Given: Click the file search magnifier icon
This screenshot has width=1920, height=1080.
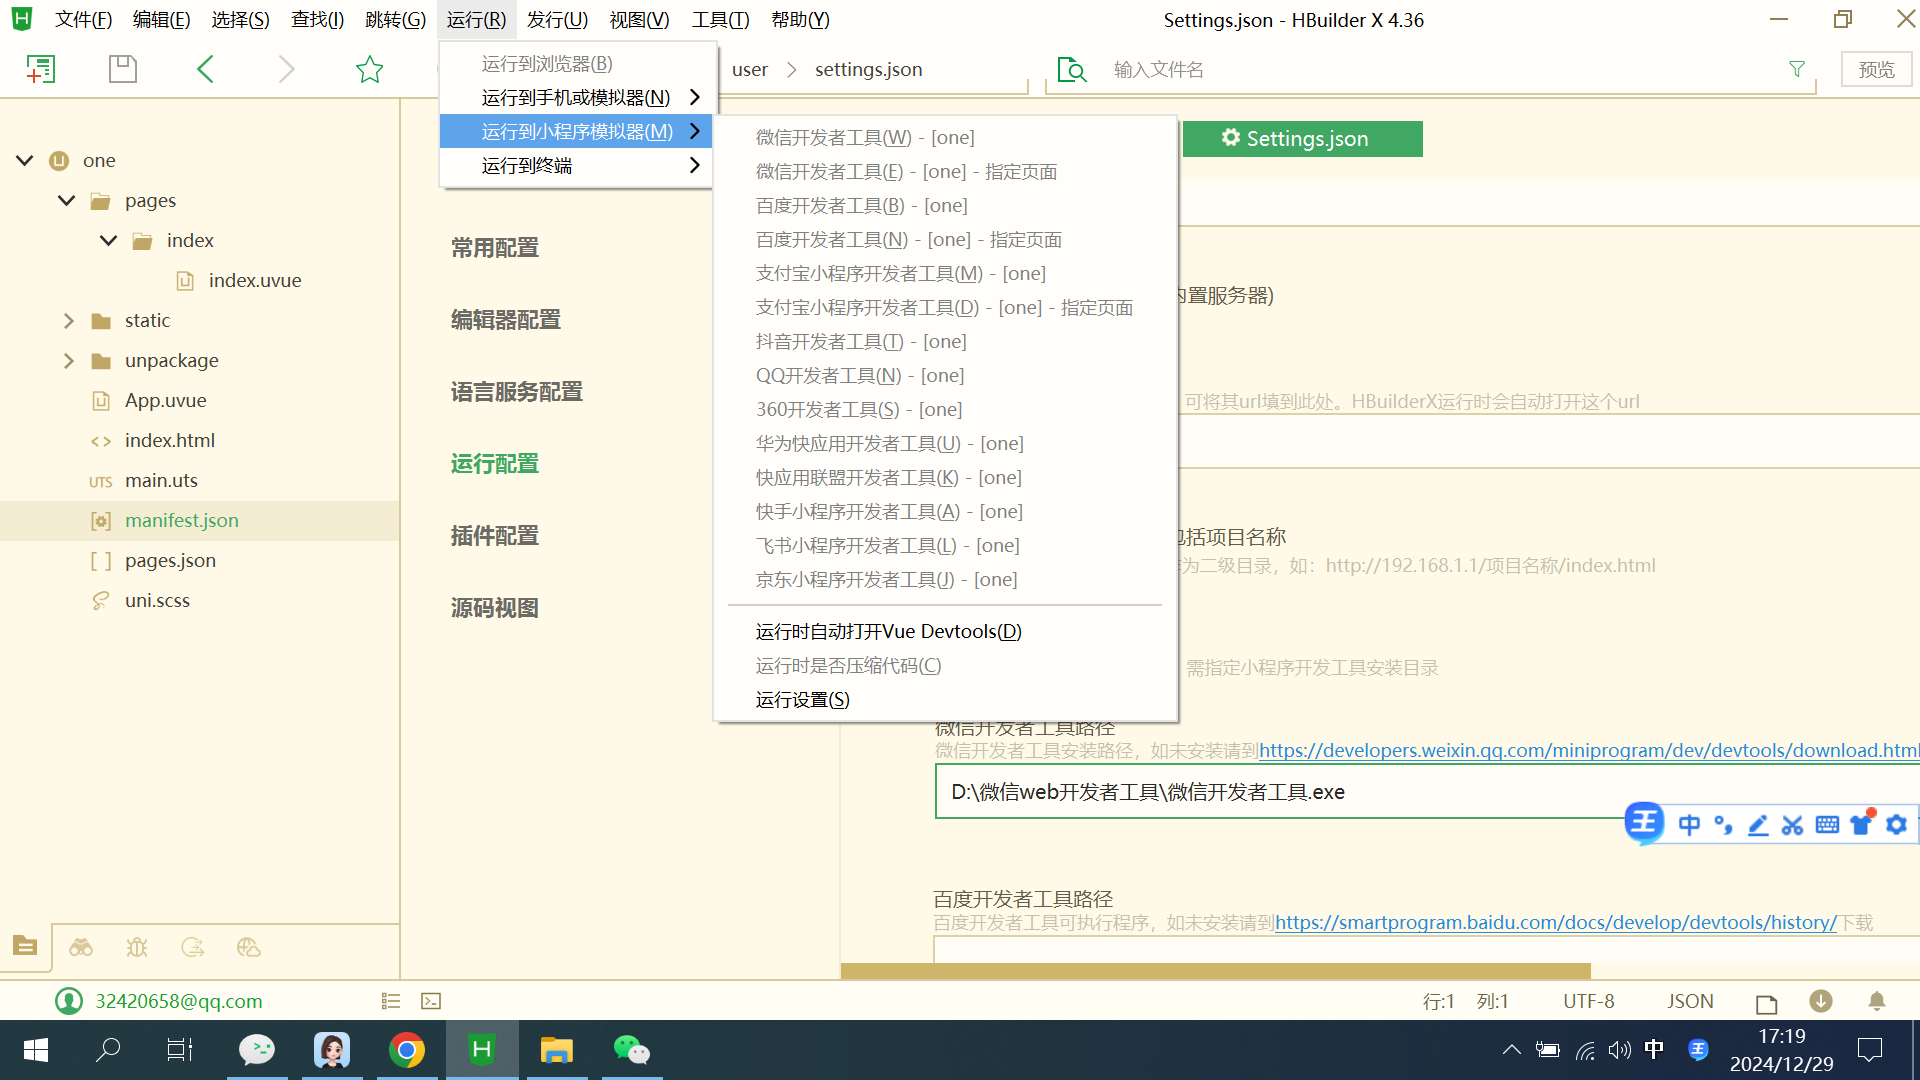Looking at the screenshot, I should (x=1071, y=69).
